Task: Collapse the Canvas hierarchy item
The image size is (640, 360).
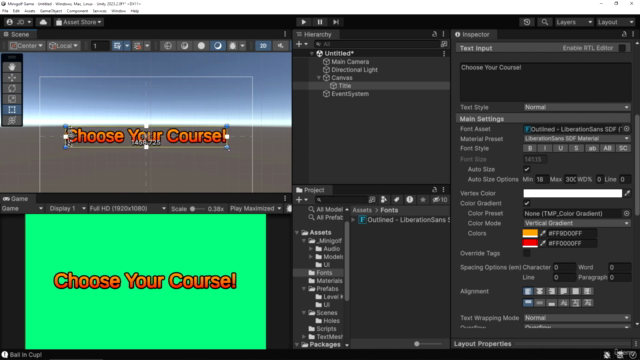Action: click(x=319, y=78)
